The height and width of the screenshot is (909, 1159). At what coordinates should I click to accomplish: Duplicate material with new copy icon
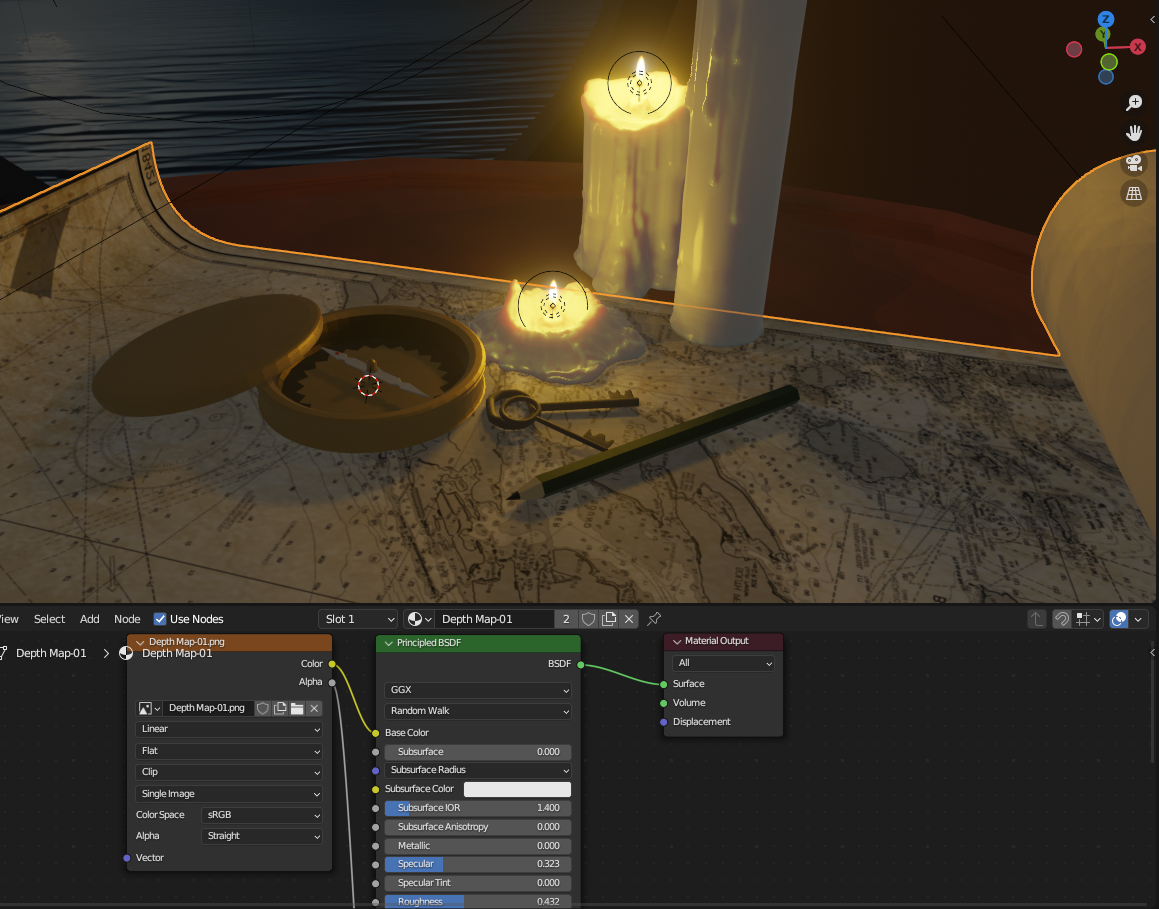[x=609, y=619]
